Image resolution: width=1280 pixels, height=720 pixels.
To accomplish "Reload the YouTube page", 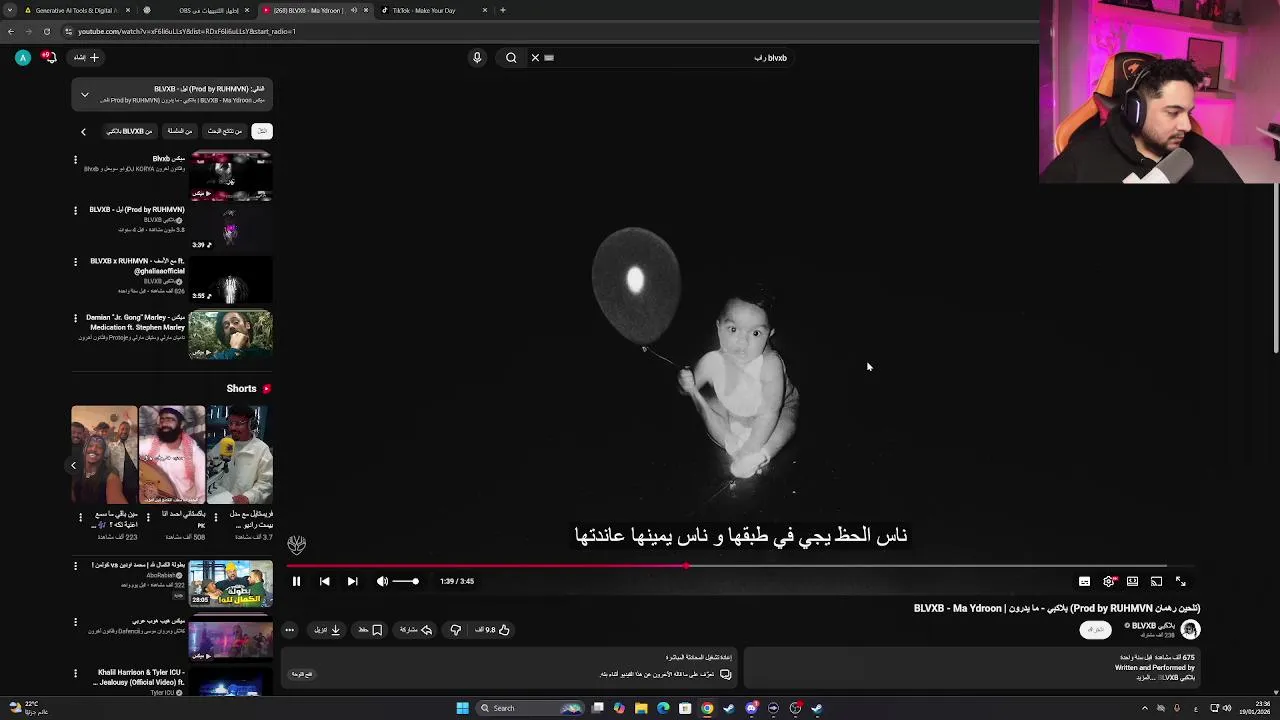I will tap(46, 31).
